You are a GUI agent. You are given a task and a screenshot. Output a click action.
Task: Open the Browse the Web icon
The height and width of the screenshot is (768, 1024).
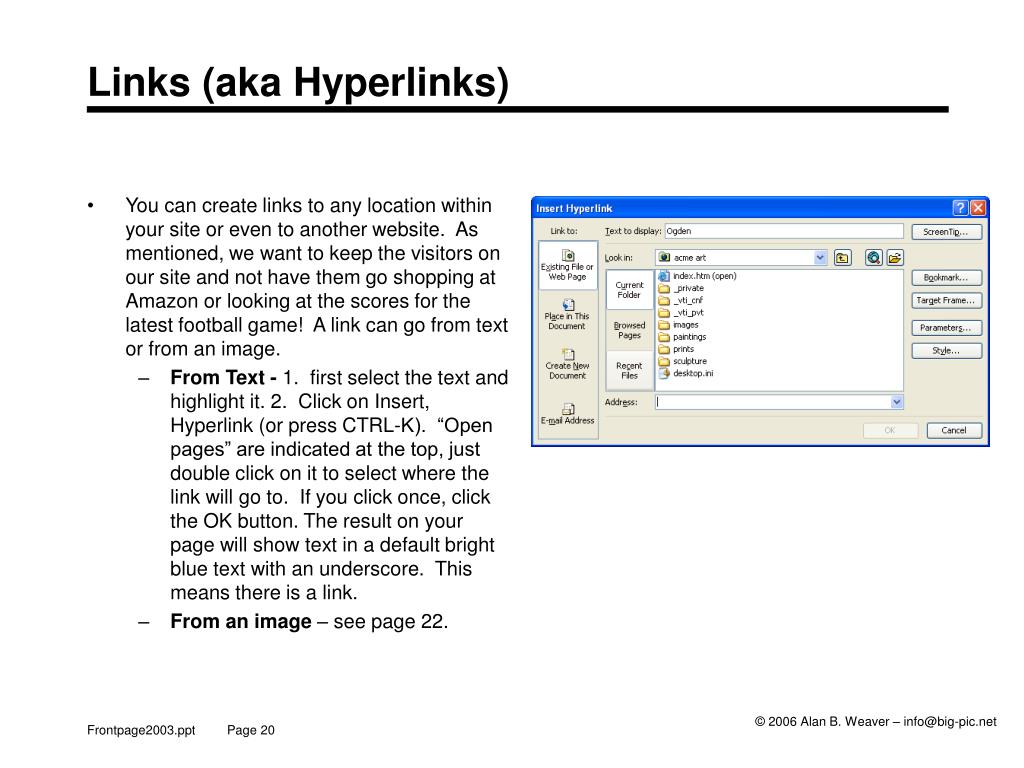[x=873, y=258]
